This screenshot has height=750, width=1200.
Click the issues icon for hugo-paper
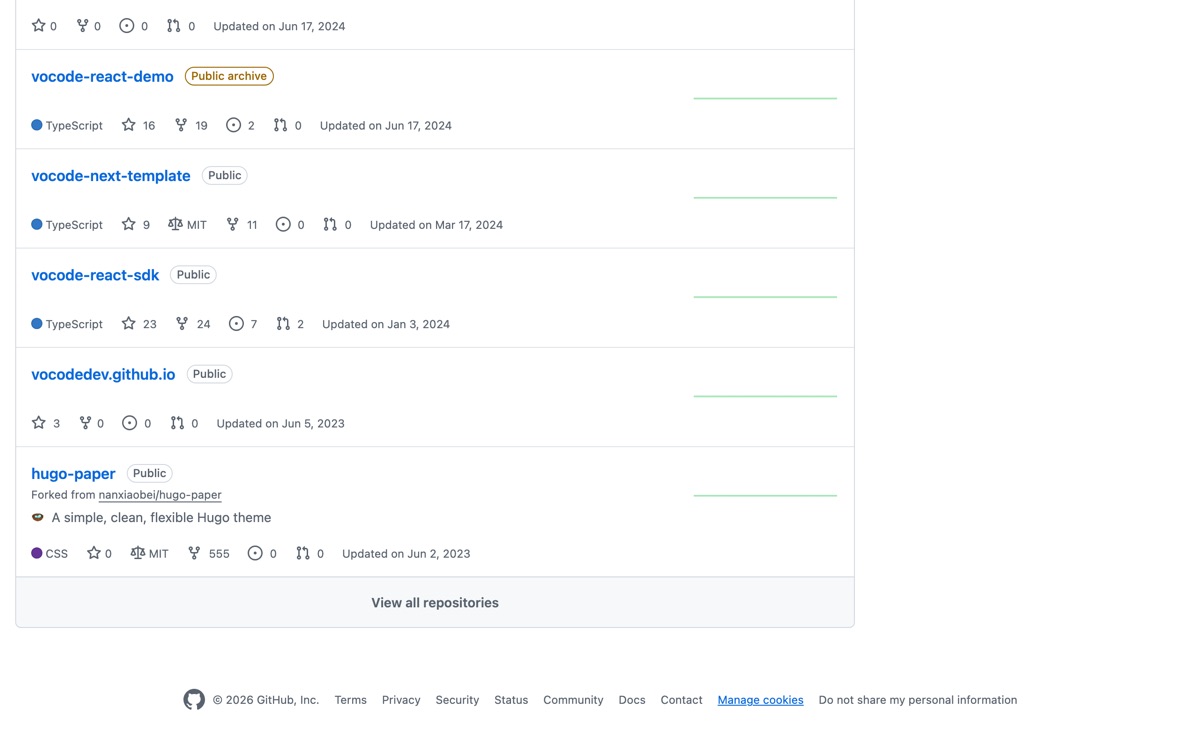255,553
